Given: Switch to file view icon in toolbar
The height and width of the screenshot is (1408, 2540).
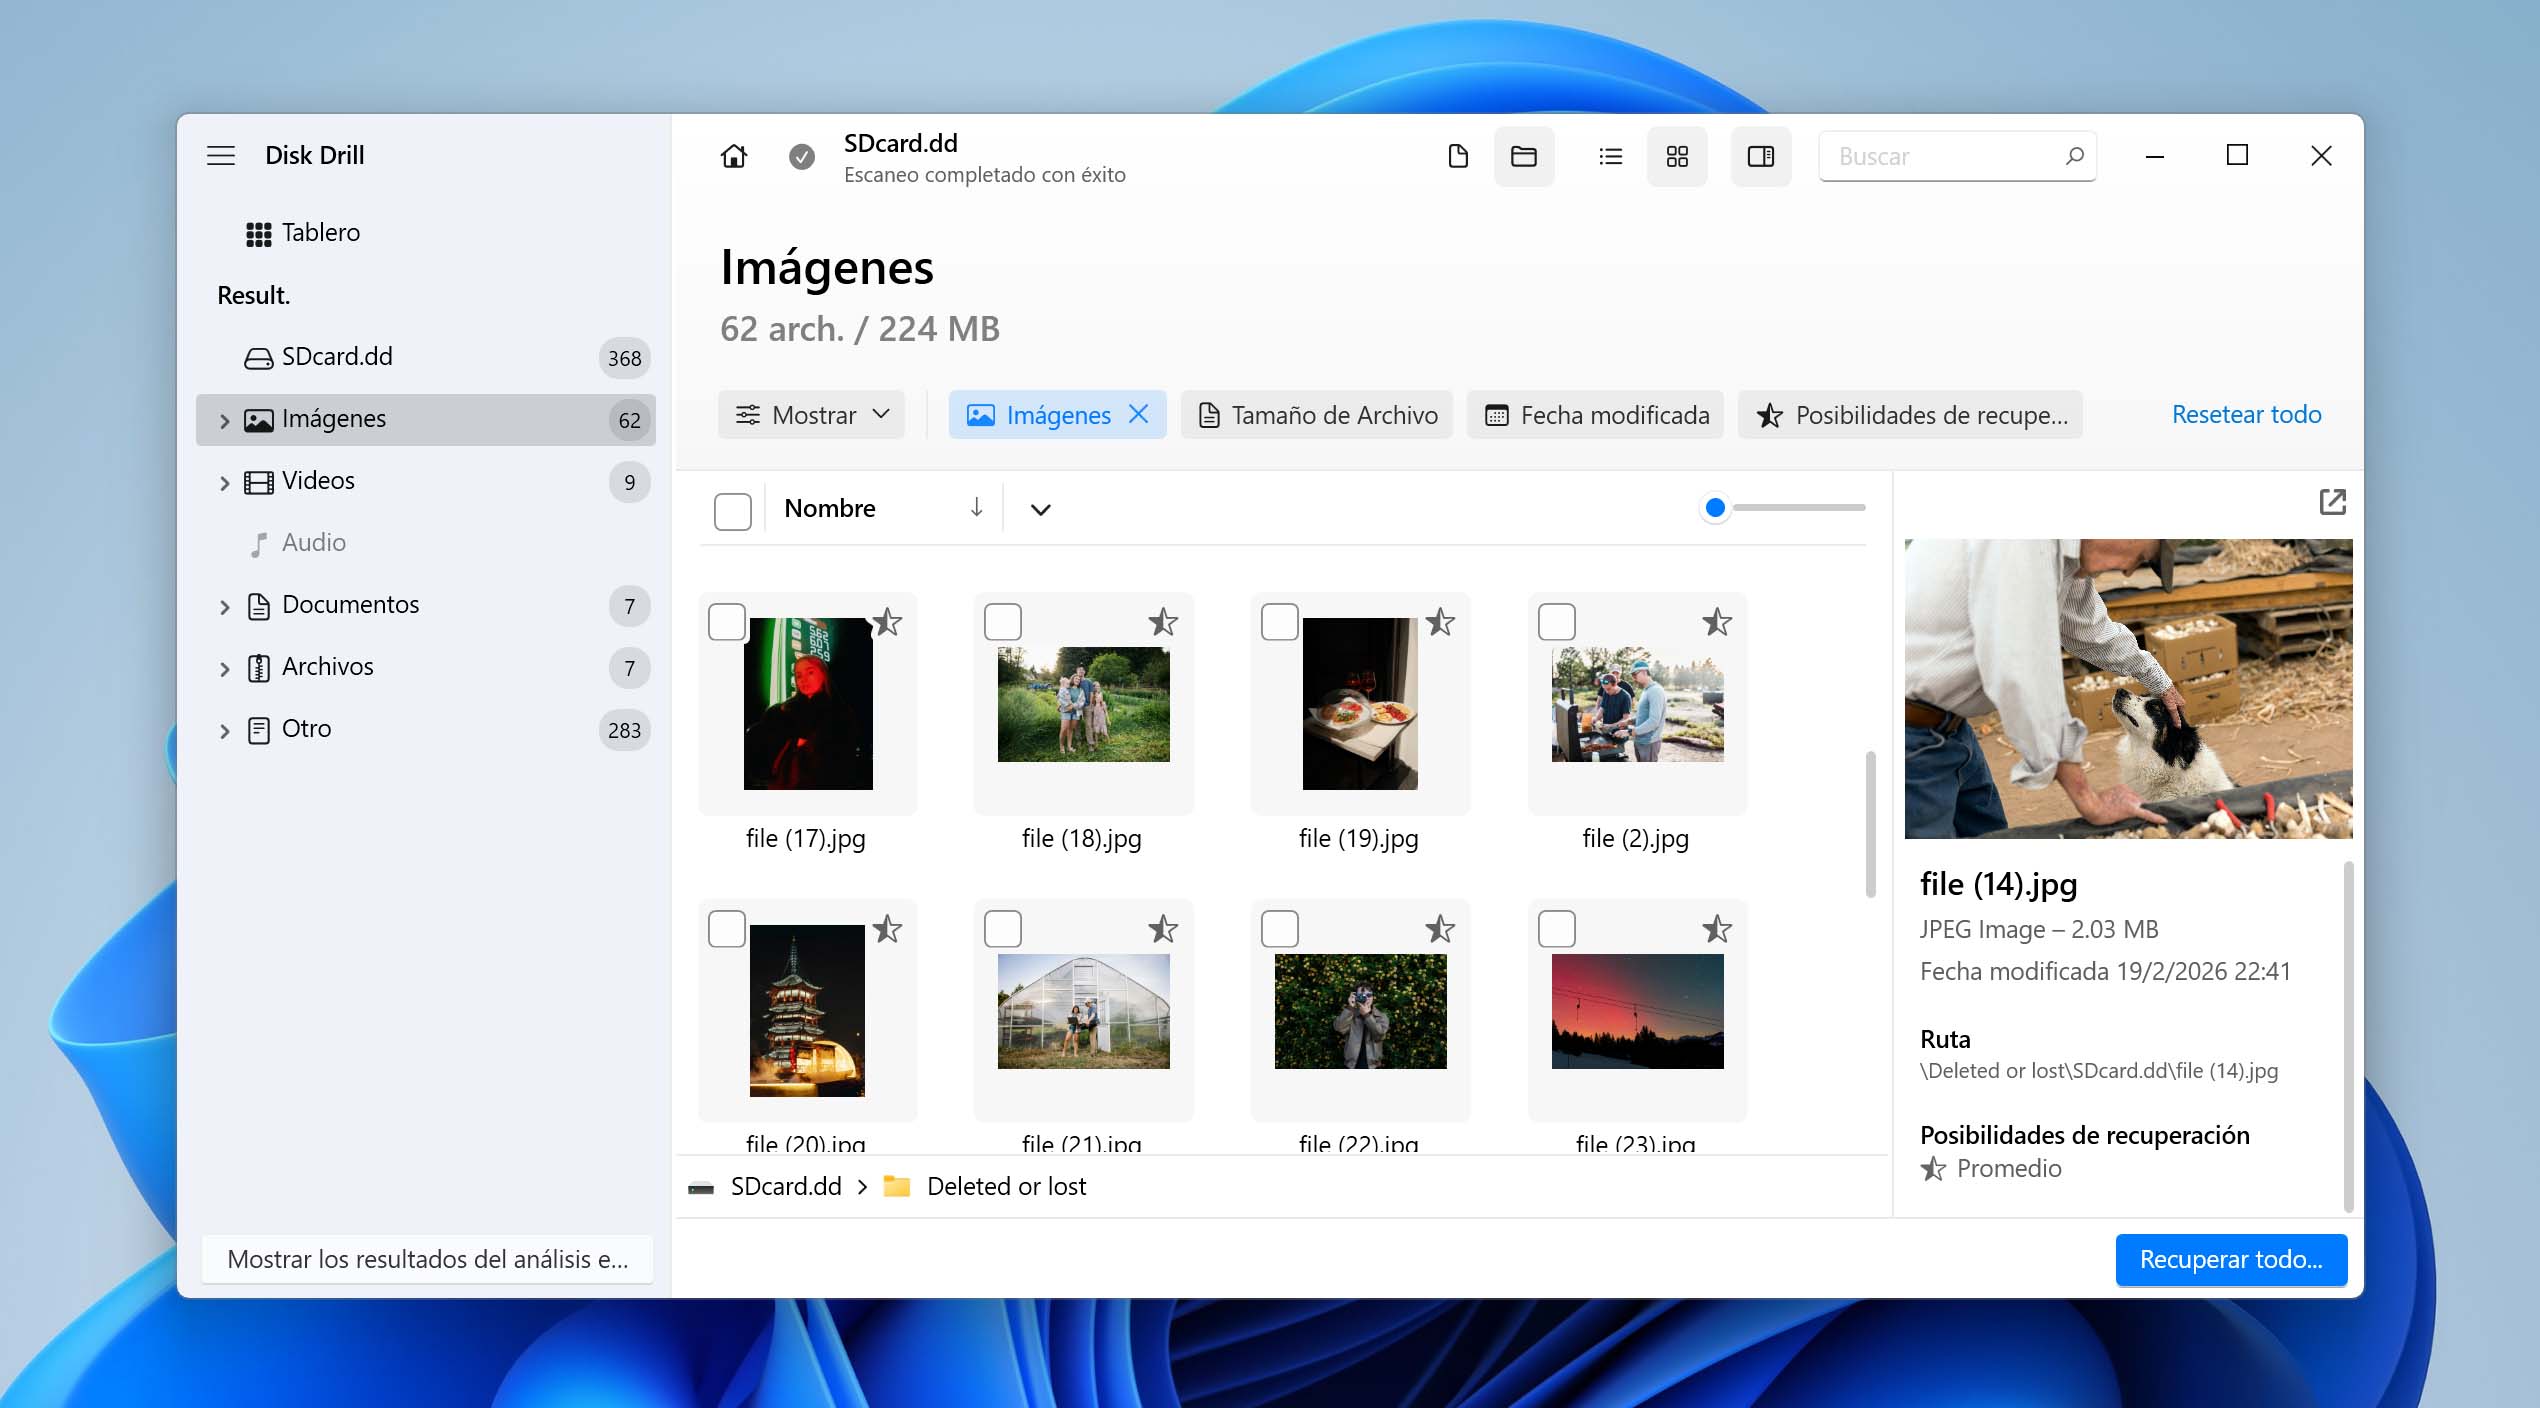Looking at the screenshot, I should 1458,156.
